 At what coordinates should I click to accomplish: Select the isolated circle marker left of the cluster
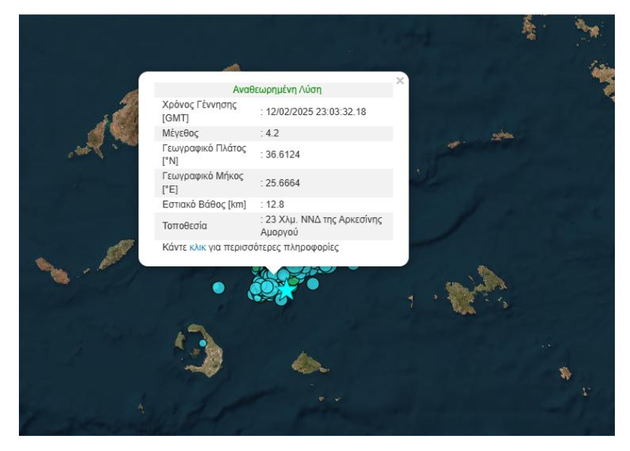pos(218,288)
